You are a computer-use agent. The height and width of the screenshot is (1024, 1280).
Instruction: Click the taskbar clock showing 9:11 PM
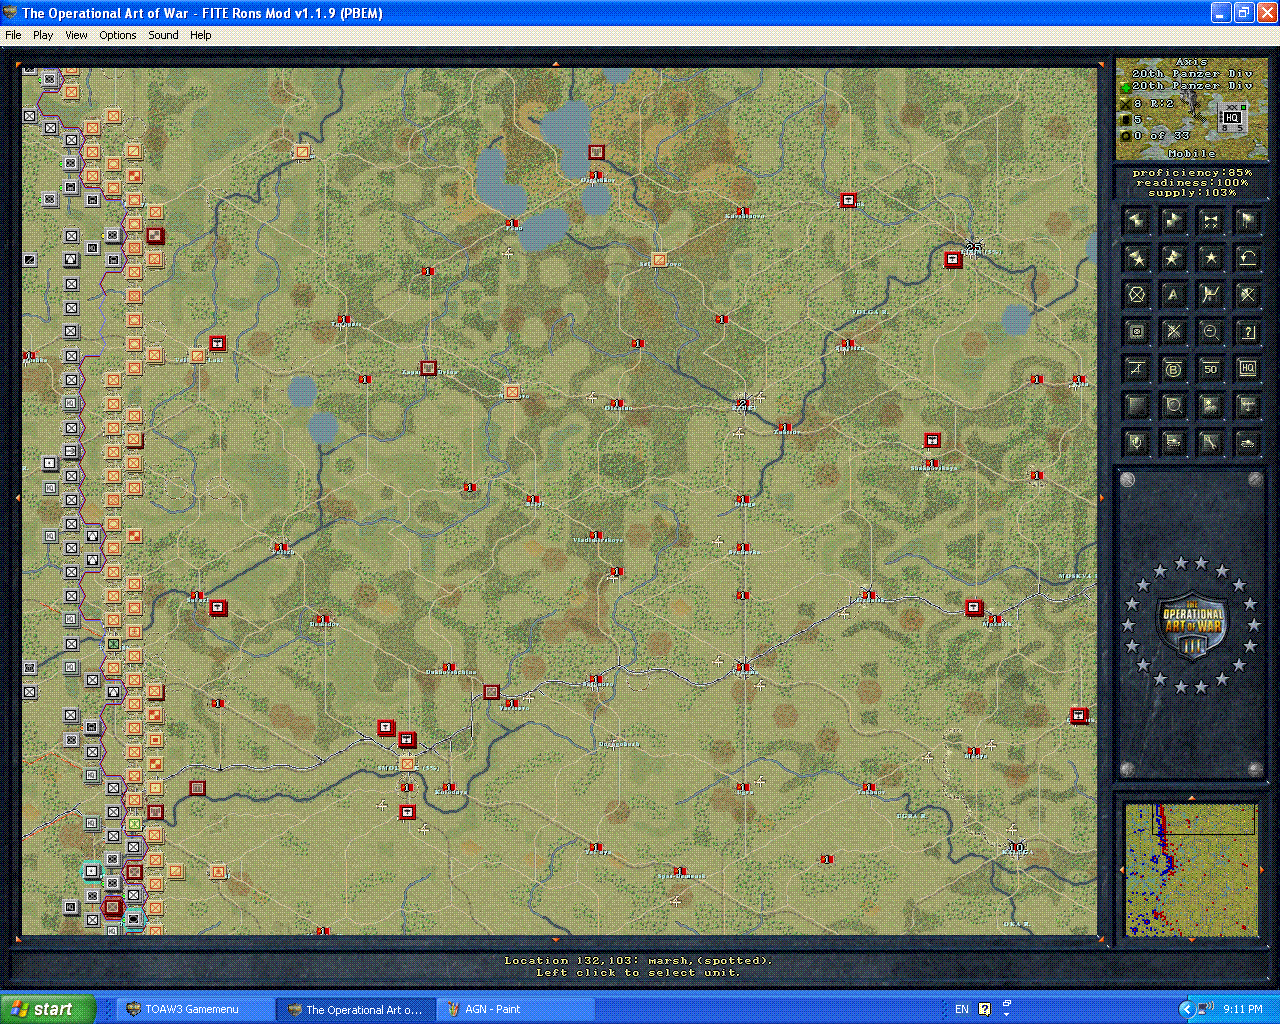click(x=1243, y=1009)
